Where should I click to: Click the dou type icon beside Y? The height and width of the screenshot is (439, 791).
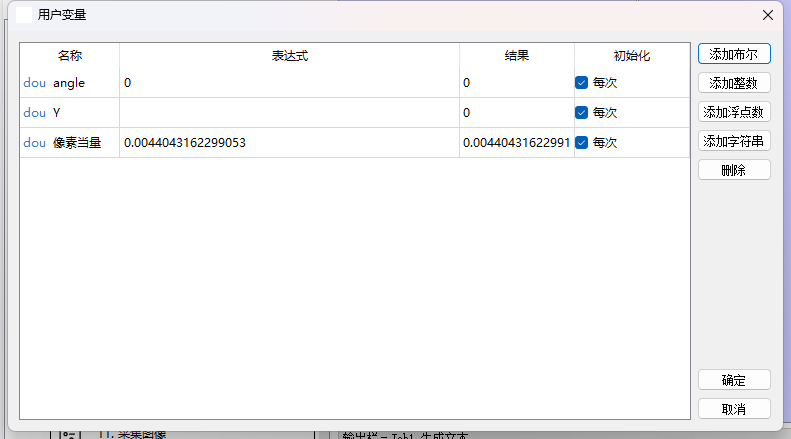[x=34, y=113]
